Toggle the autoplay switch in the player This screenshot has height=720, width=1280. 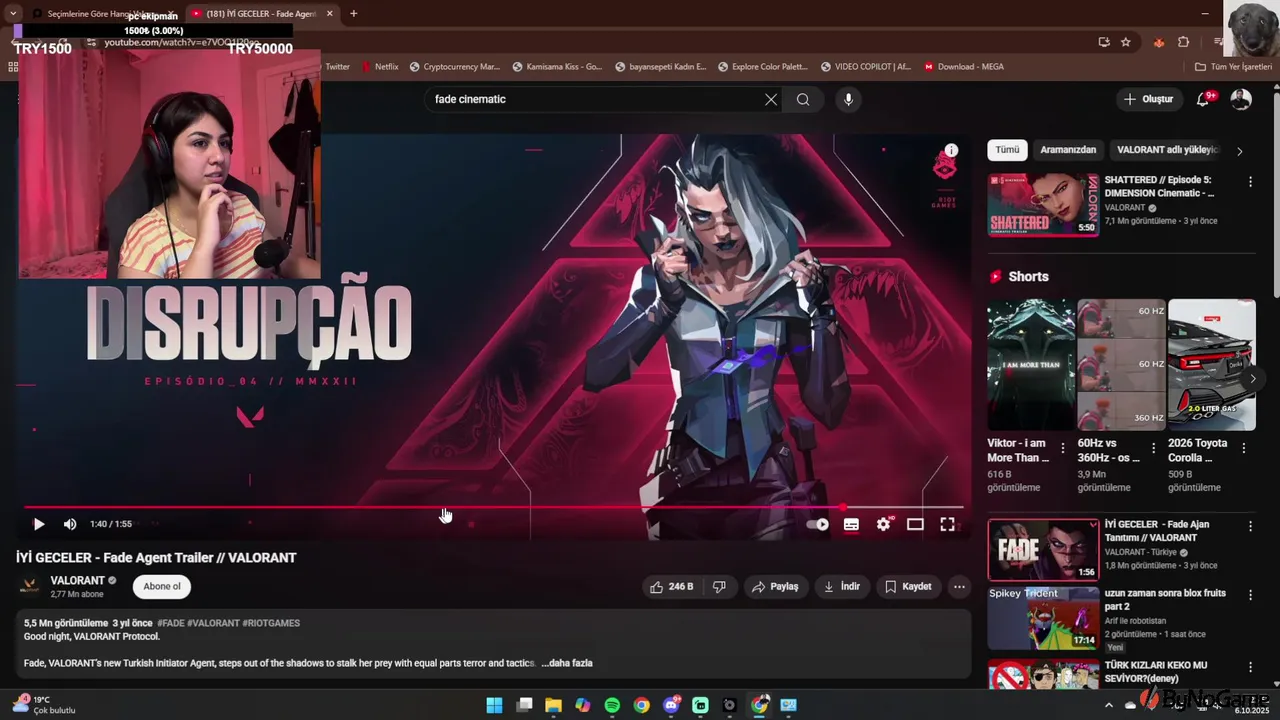click(x=818, y=524)
